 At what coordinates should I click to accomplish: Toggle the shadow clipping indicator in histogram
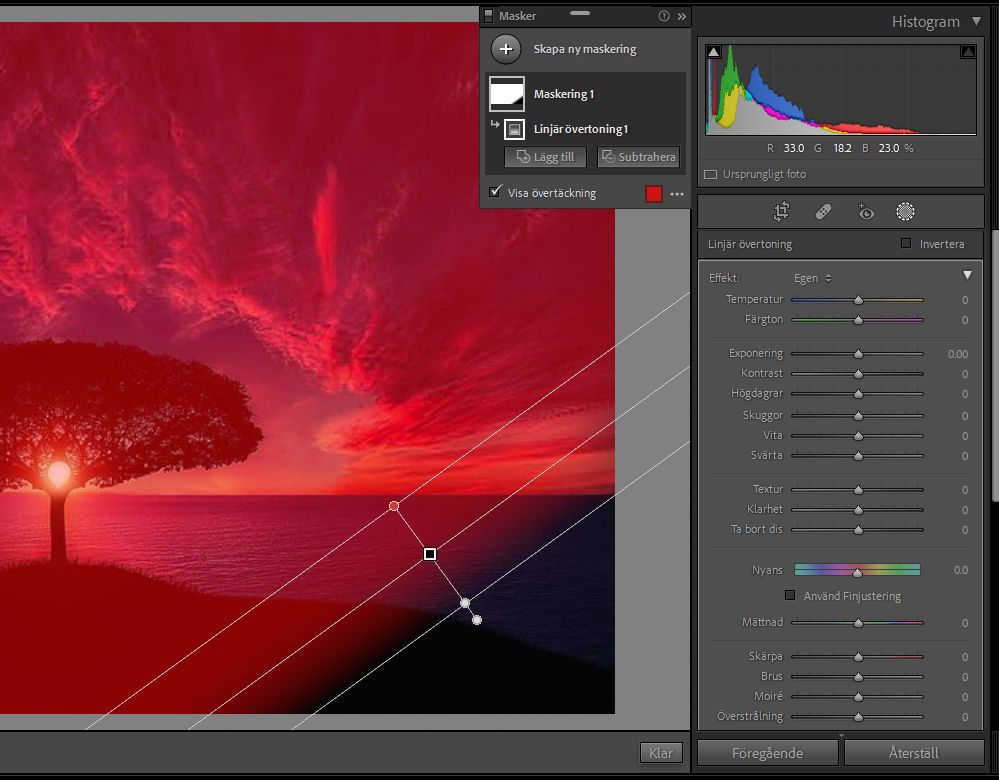(714, 52)
